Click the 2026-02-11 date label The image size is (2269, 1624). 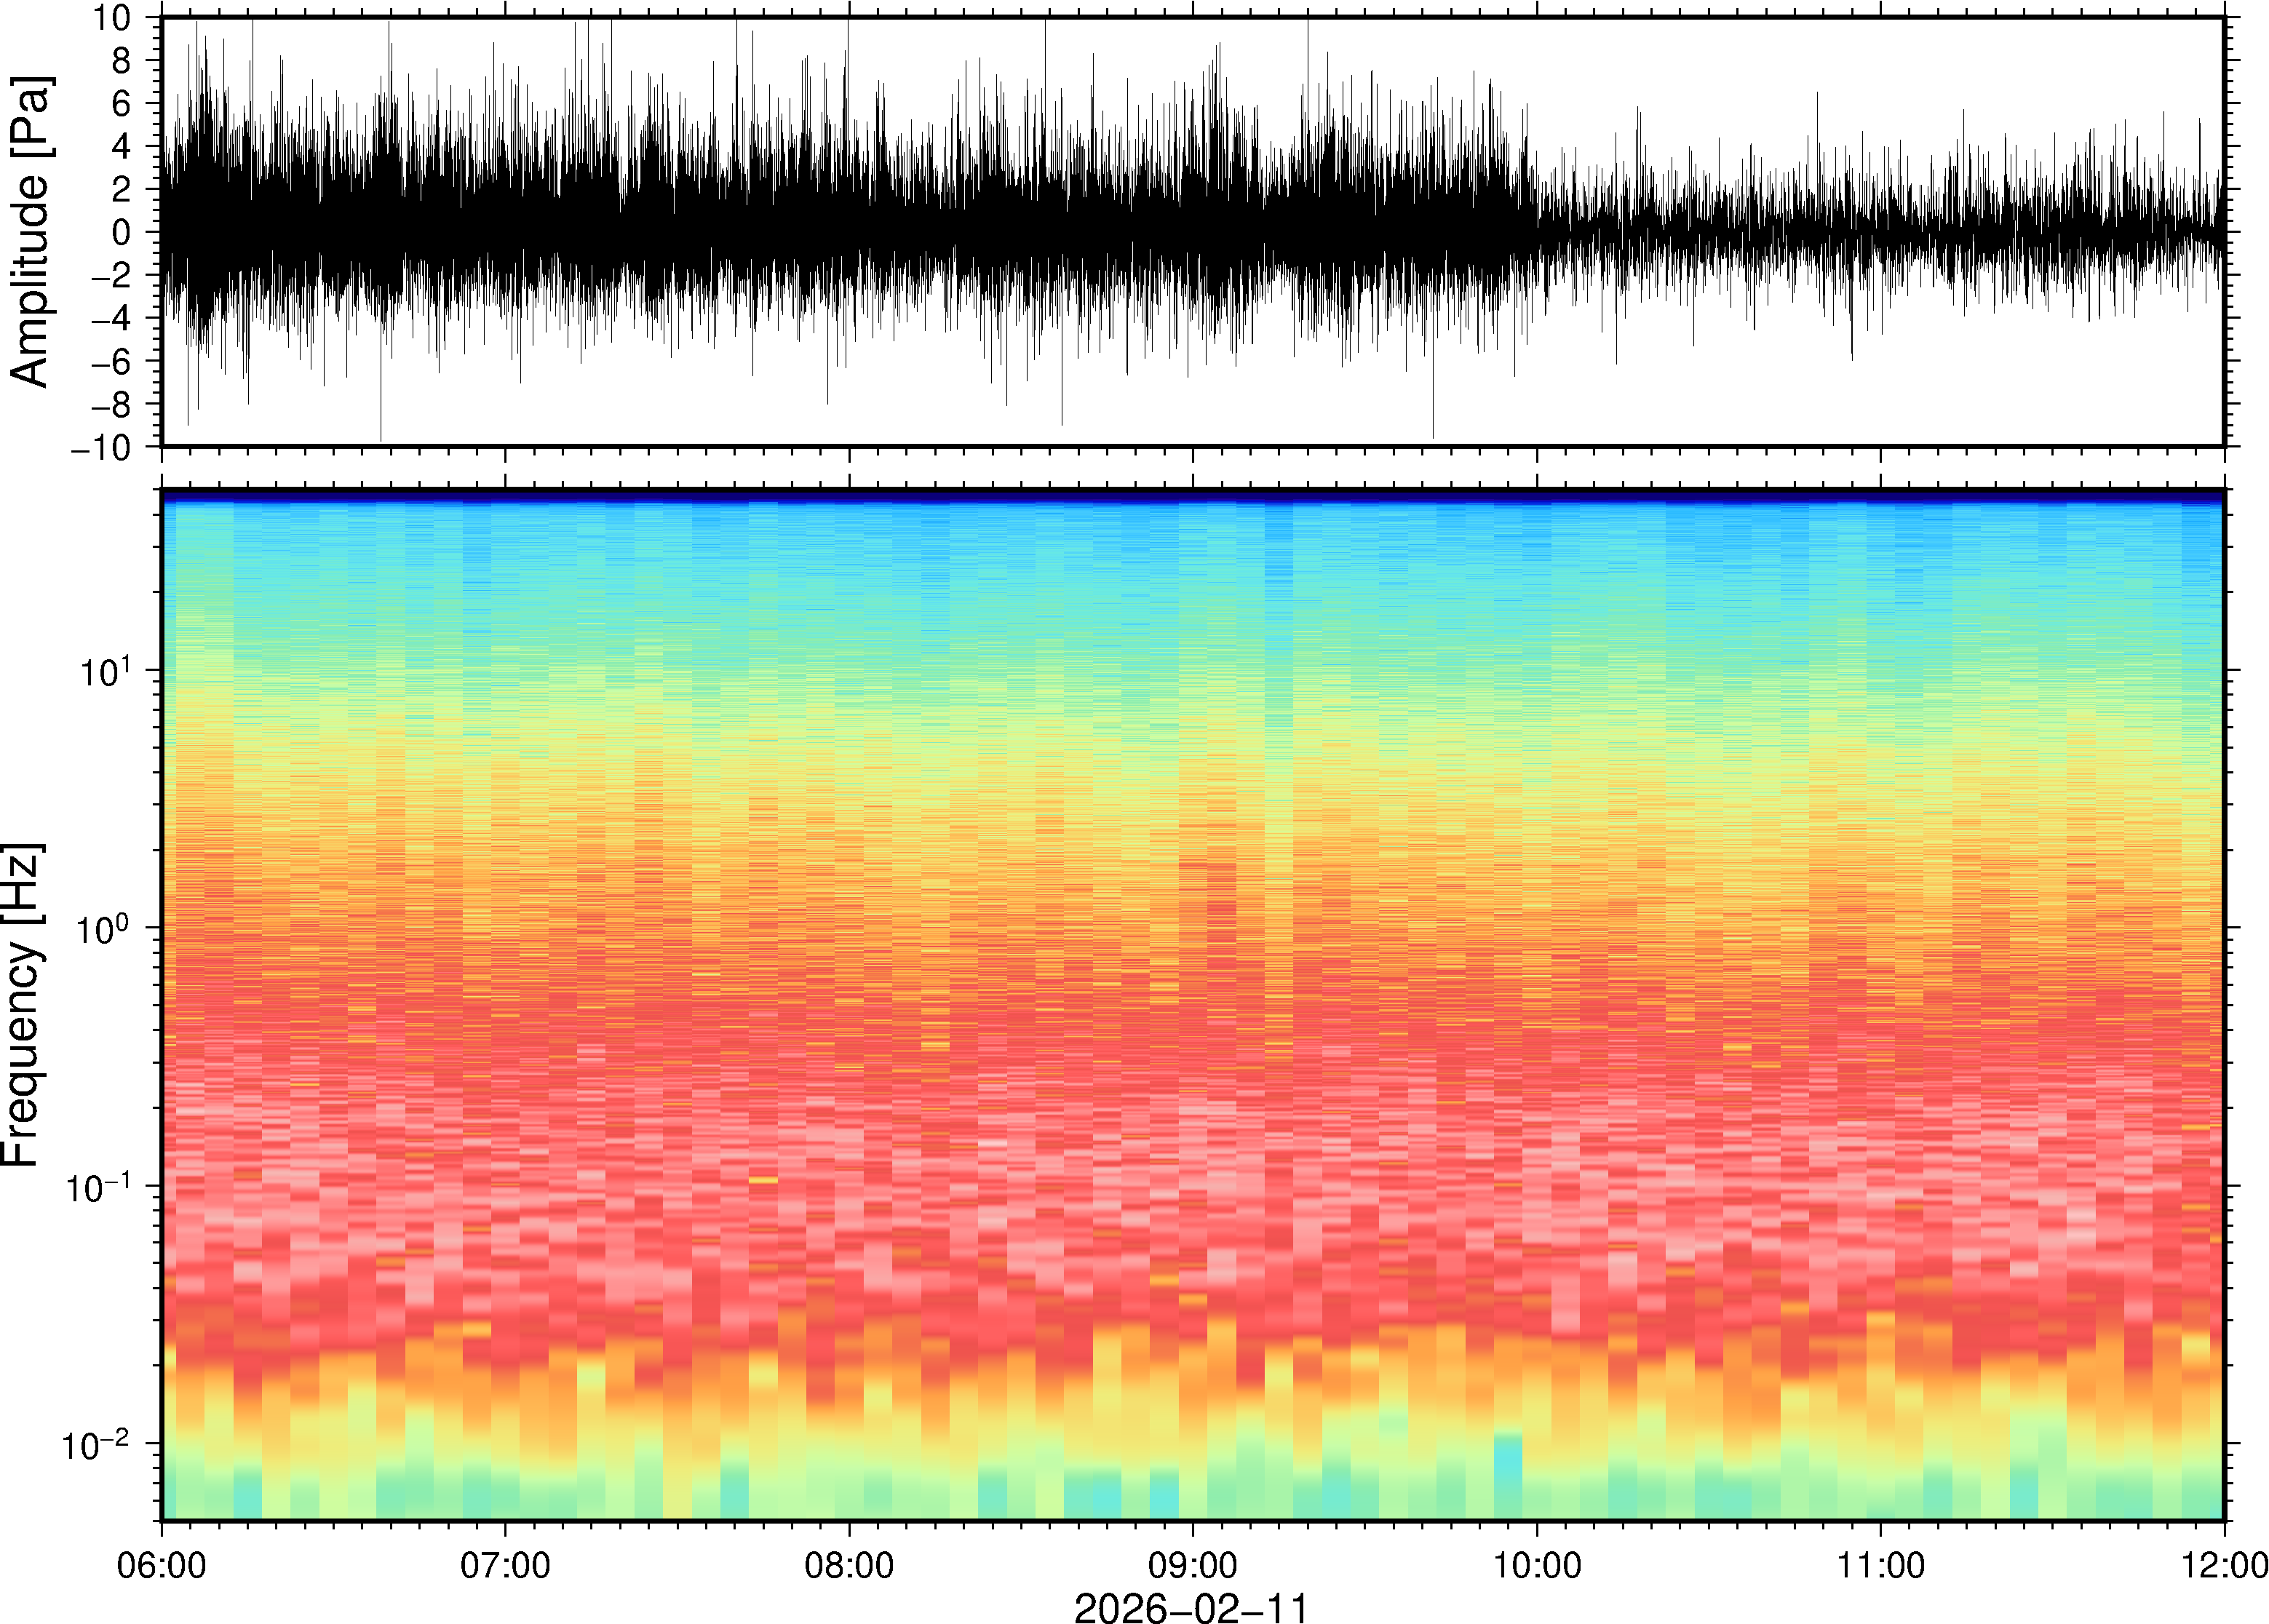1191,1608
